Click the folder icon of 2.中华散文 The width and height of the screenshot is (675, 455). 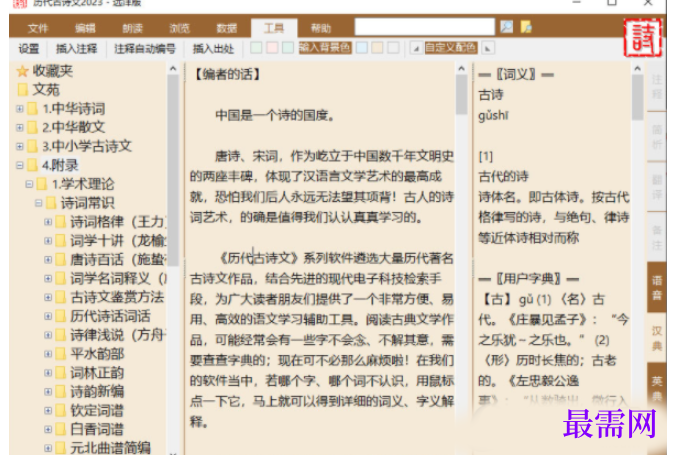pos(32,127)
